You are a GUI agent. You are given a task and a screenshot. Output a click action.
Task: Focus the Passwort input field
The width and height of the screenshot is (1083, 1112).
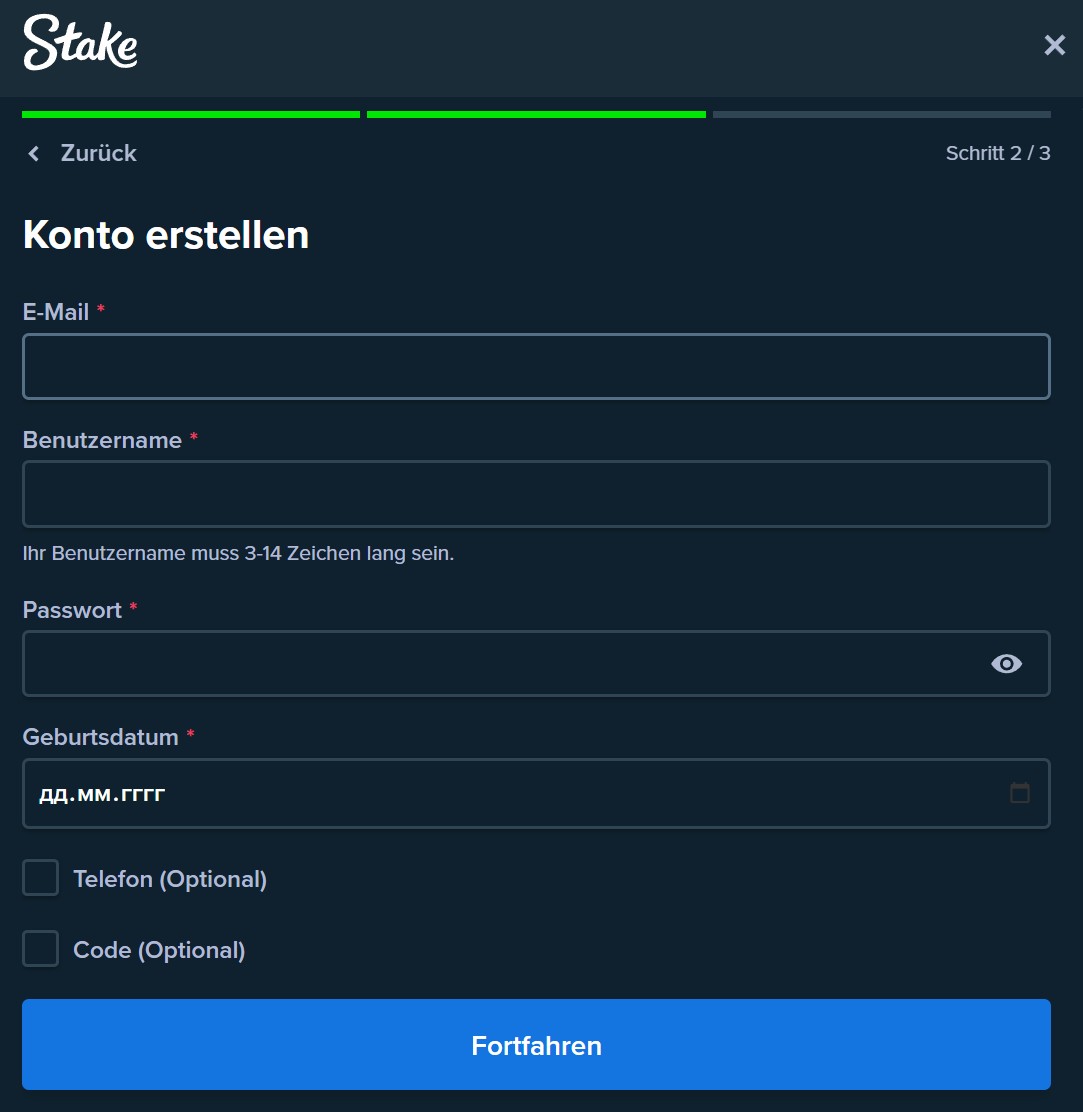(500, 663)
